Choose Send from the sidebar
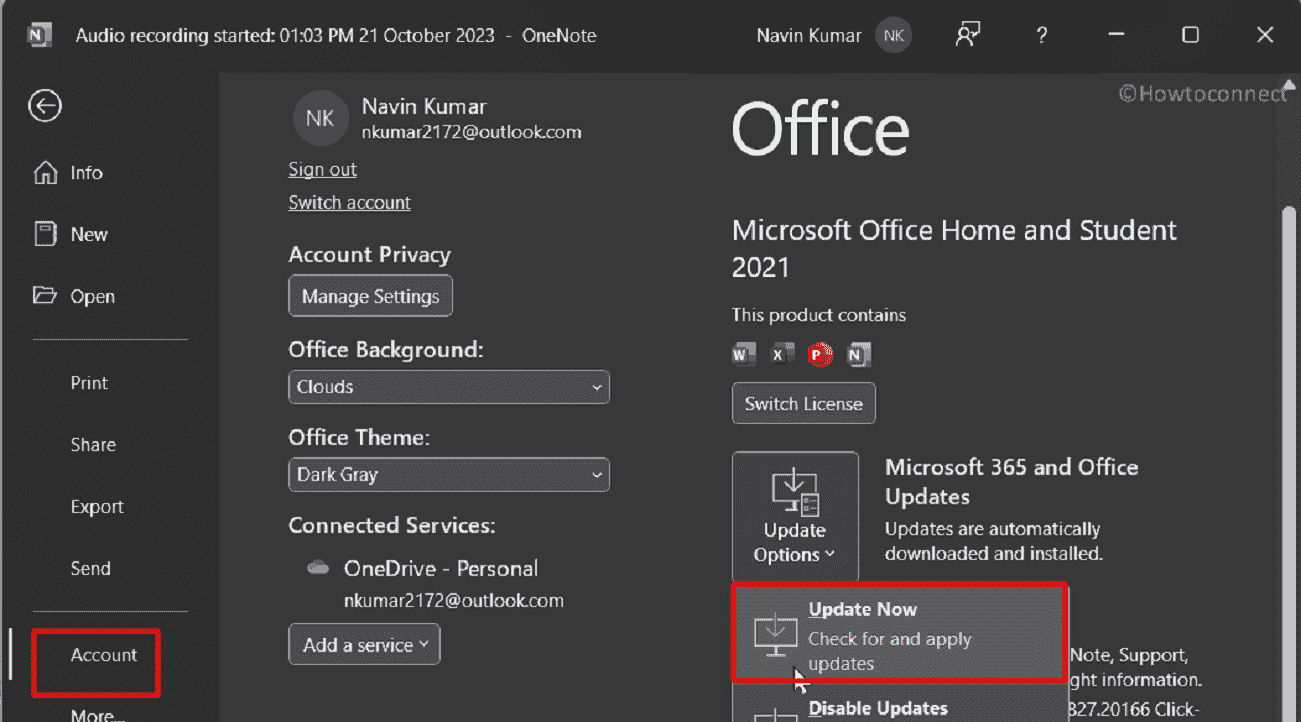The width and height of the screenshot is (1301, 722). tap(90, 569)
